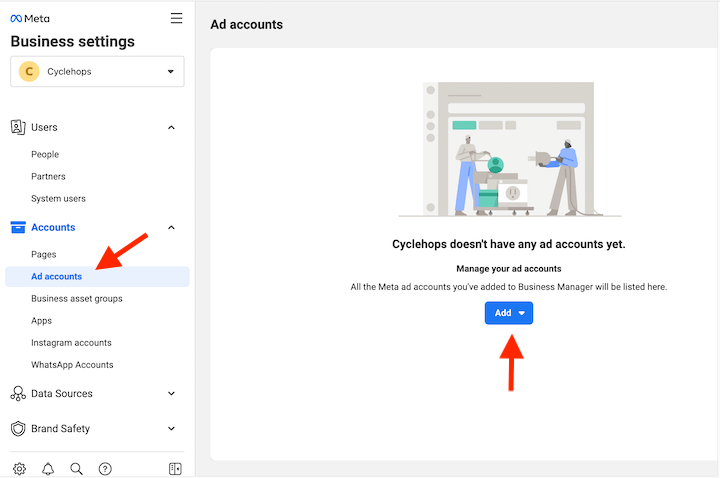Click the Ad accounts page heading
The image size is (720, 478).
pyautogui.click(x=247, y=24)
